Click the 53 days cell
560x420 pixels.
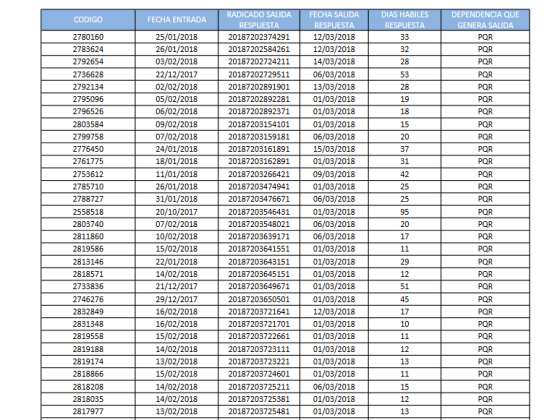pyautogui.click(x=405, y=75)
